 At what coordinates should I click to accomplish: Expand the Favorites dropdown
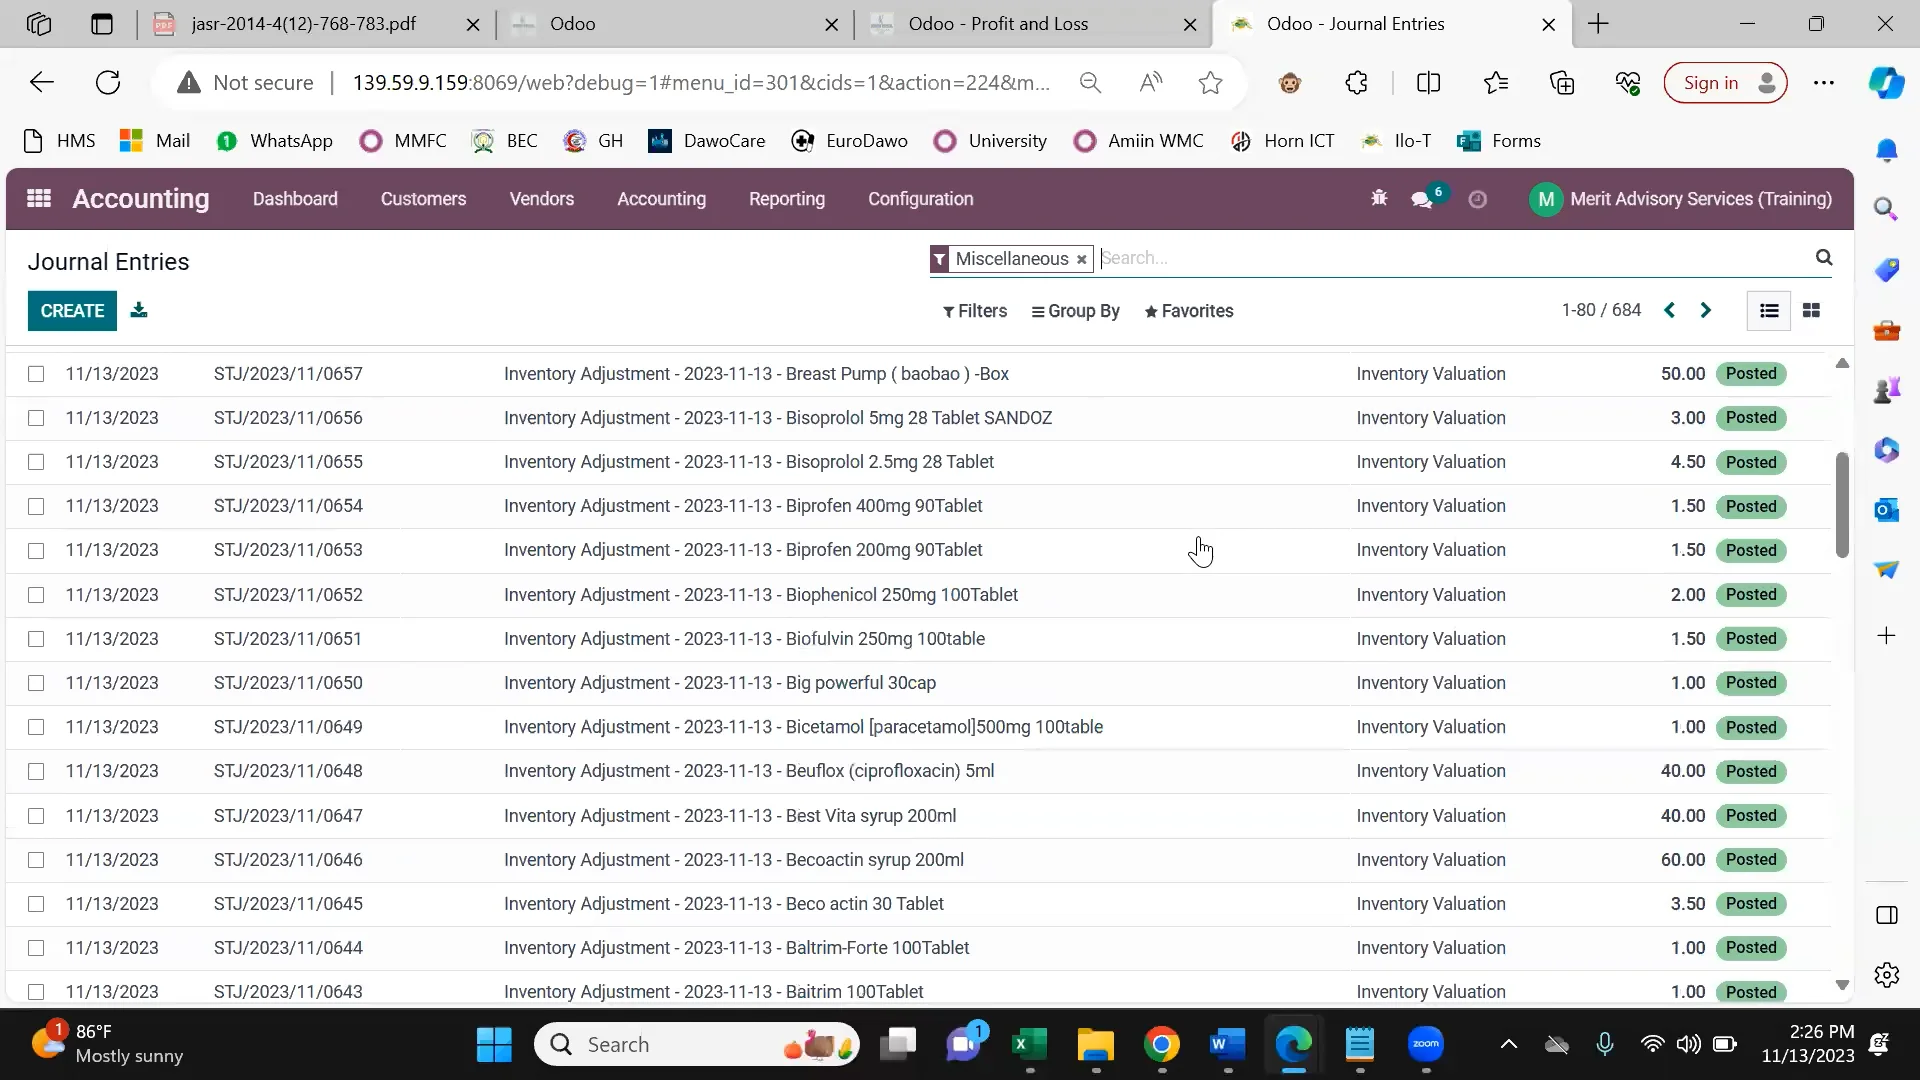pos(1189,311)
